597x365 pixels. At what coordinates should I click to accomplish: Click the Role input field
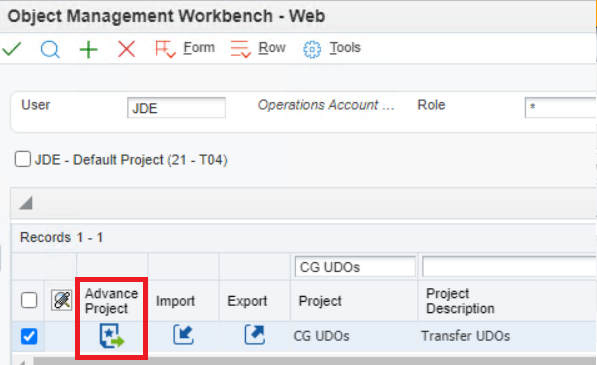(560, 108)
